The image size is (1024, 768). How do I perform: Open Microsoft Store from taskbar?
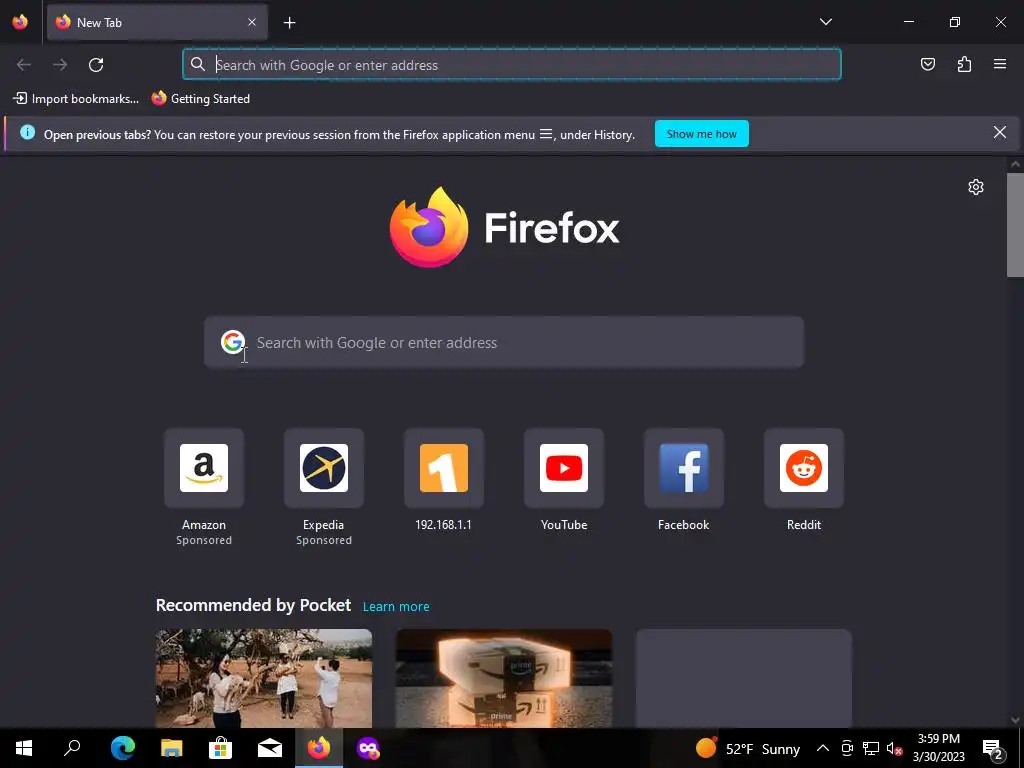pyautogui.click(x=220, y=748)
